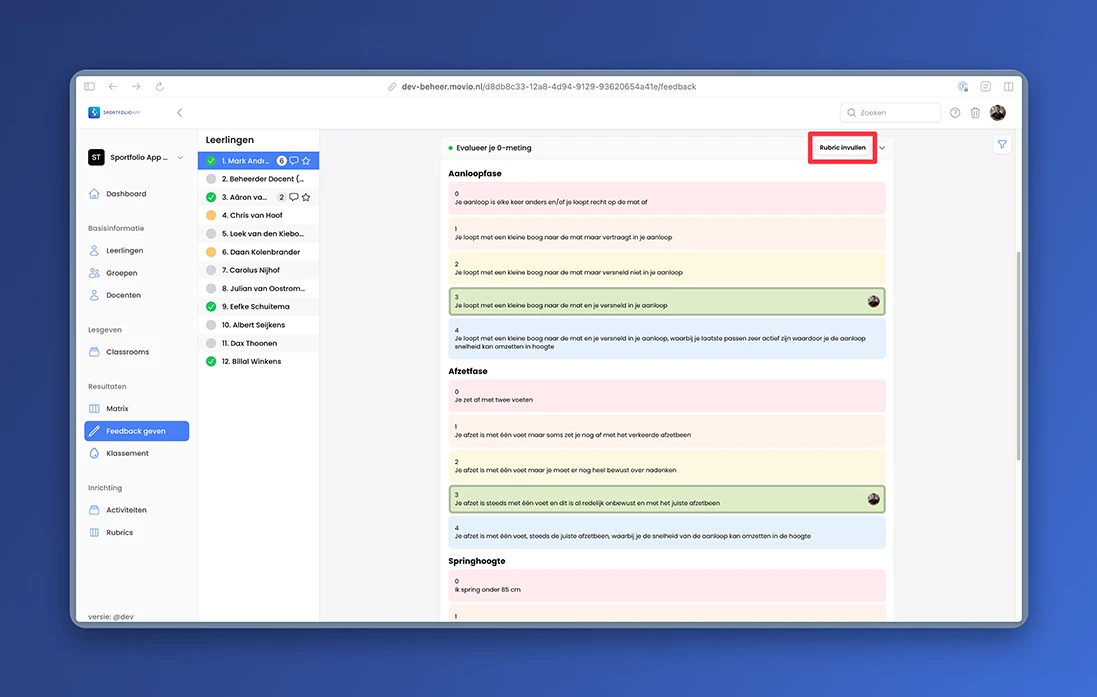Open comments for Aäron va... row

(294, 197)
